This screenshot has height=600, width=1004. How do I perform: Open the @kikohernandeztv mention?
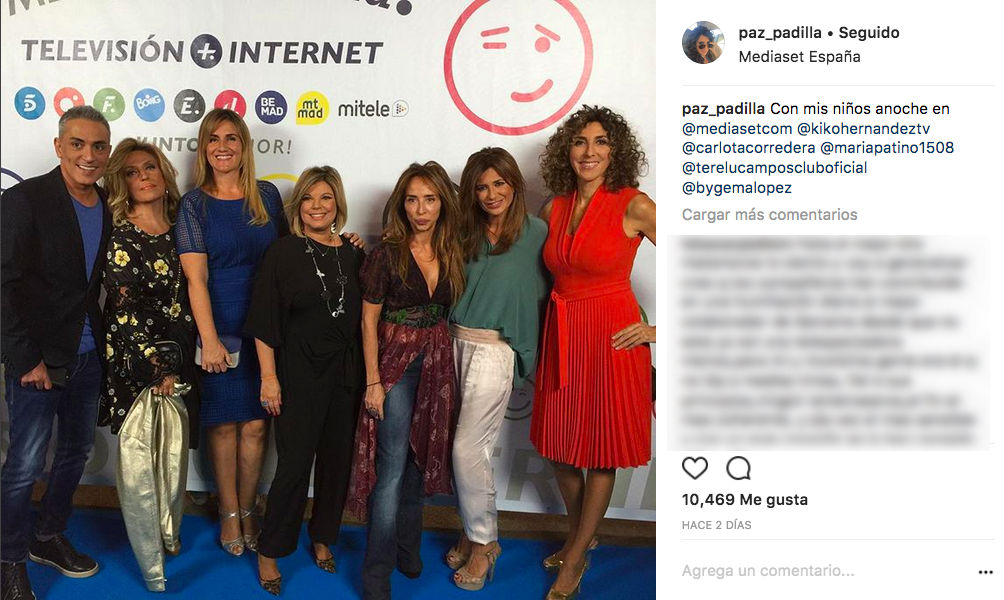(x=863, y=129)
